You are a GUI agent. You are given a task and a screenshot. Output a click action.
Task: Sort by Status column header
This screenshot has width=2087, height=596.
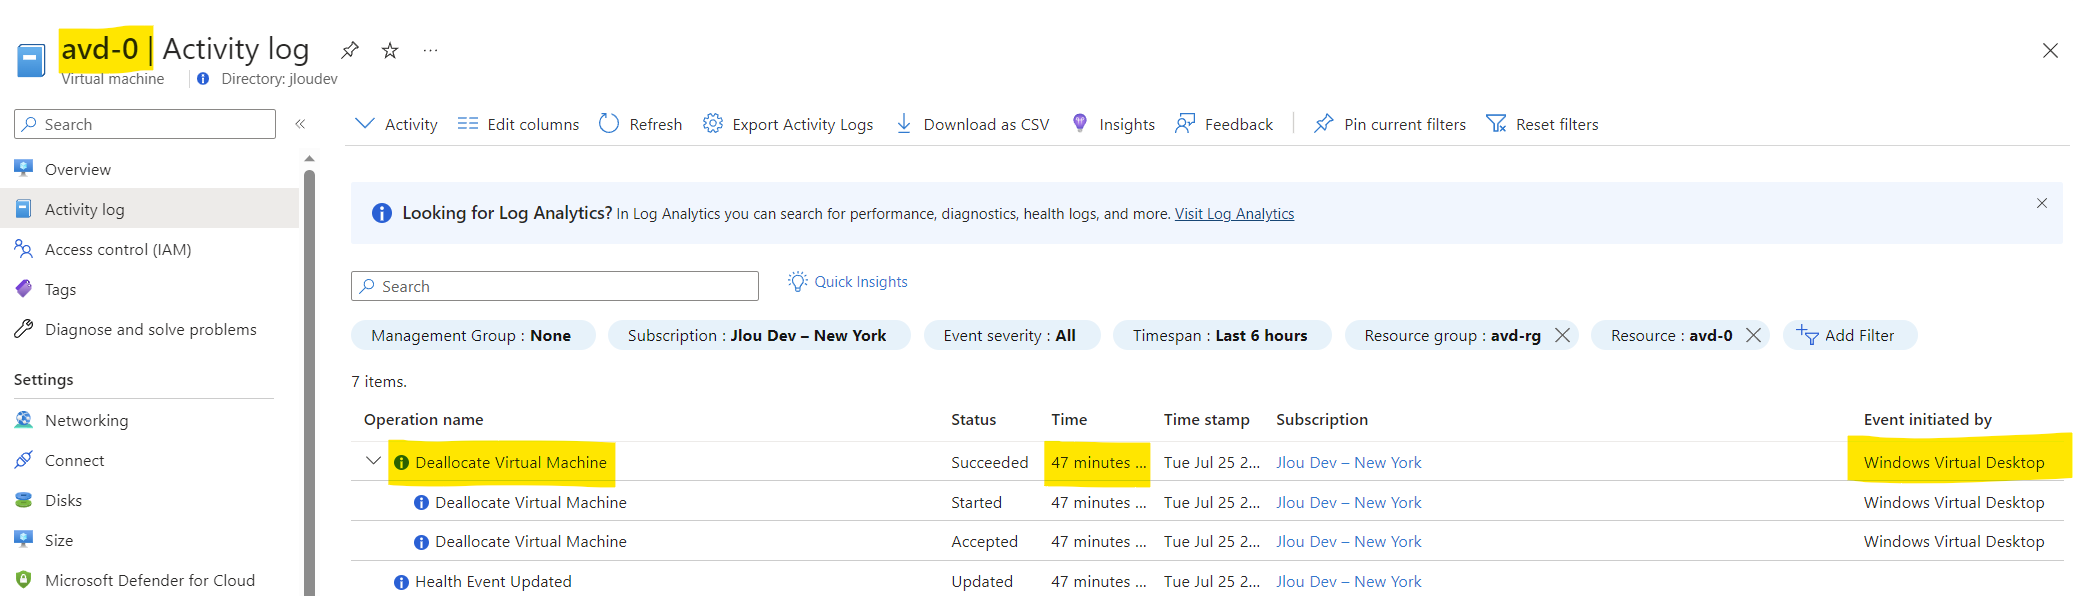(973, 420)
